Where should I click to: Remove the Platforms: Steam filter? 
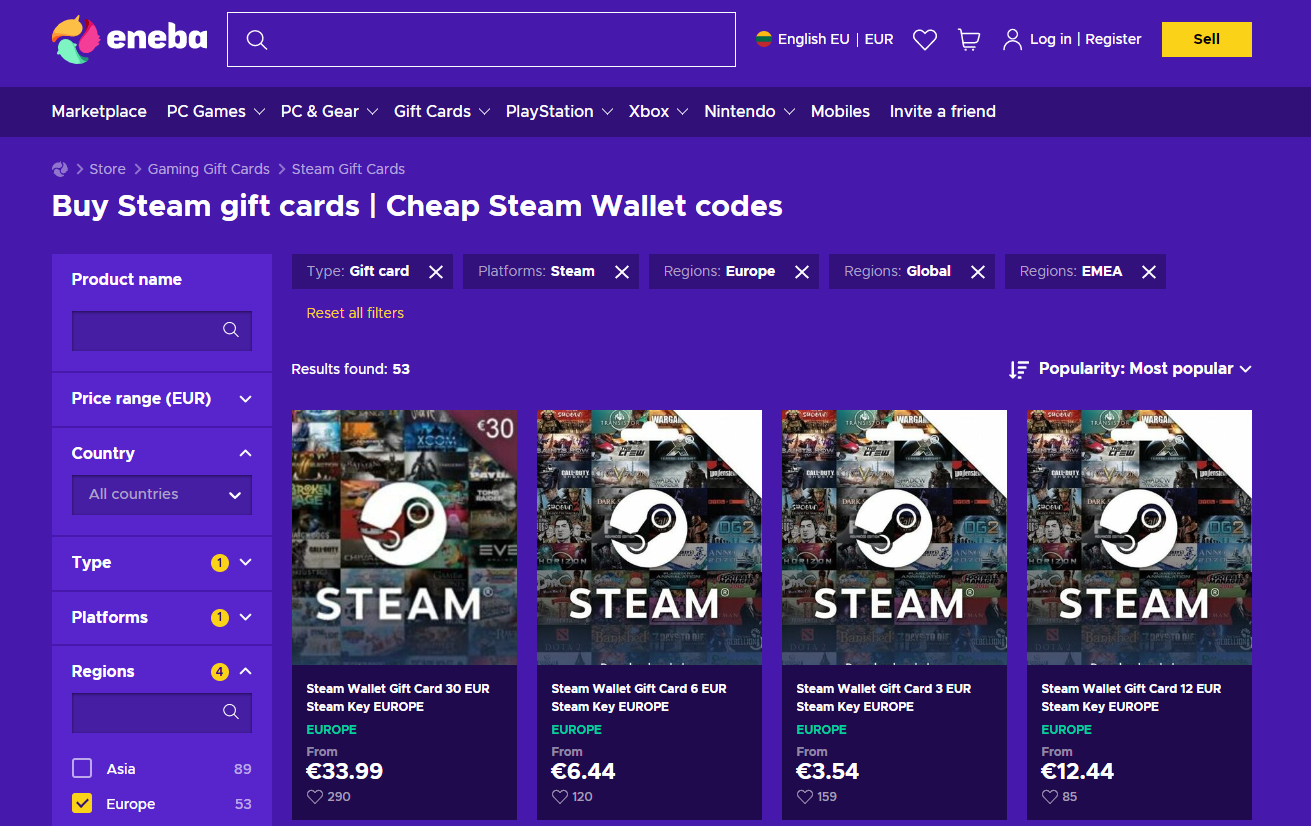click(x=622, y=272)
